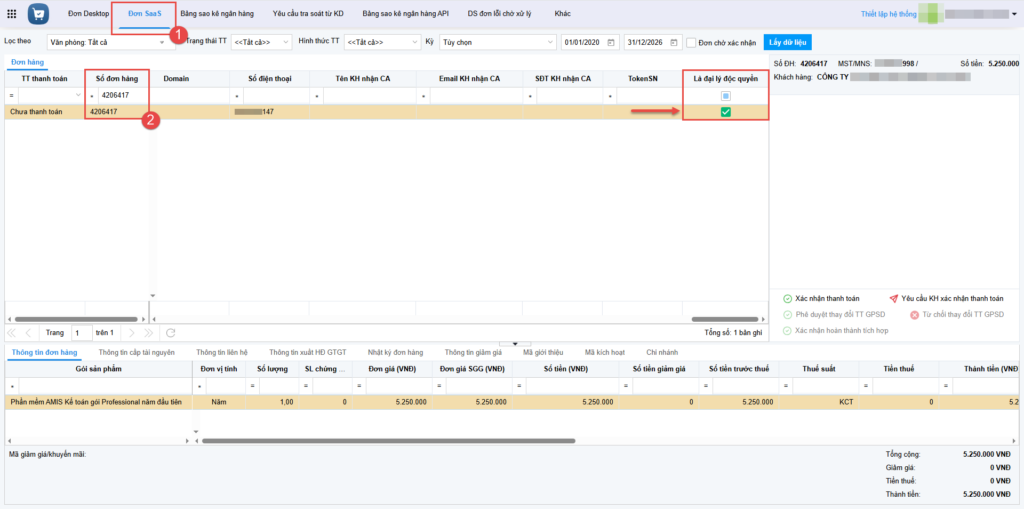Toggle the Đơn chờ xác nhận checkbox

coord(691,43)
